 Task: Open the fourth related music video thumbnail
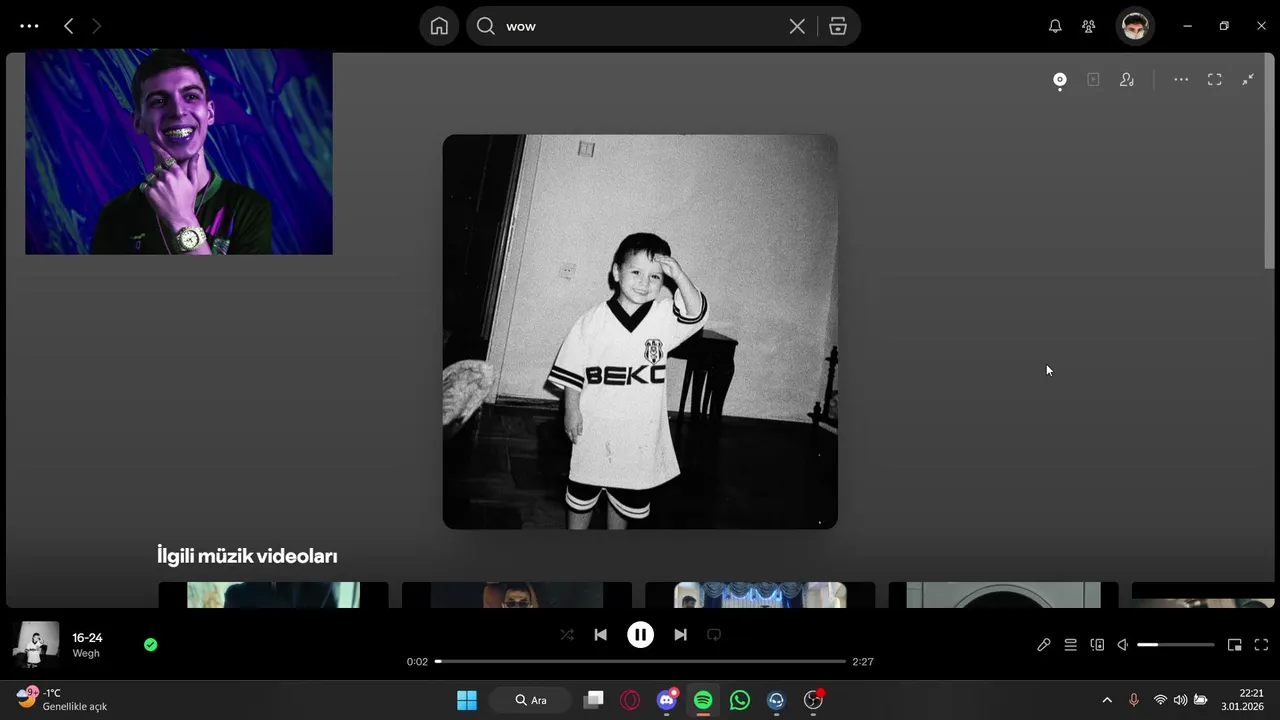click(x=1003, y=595)
